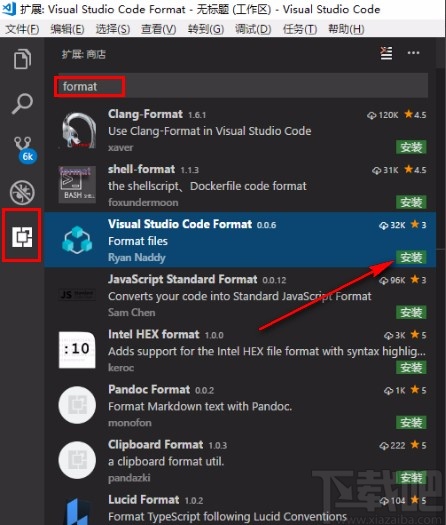Click the Intel HEX format icon
The image size is (446, 525).
point(77,350)
